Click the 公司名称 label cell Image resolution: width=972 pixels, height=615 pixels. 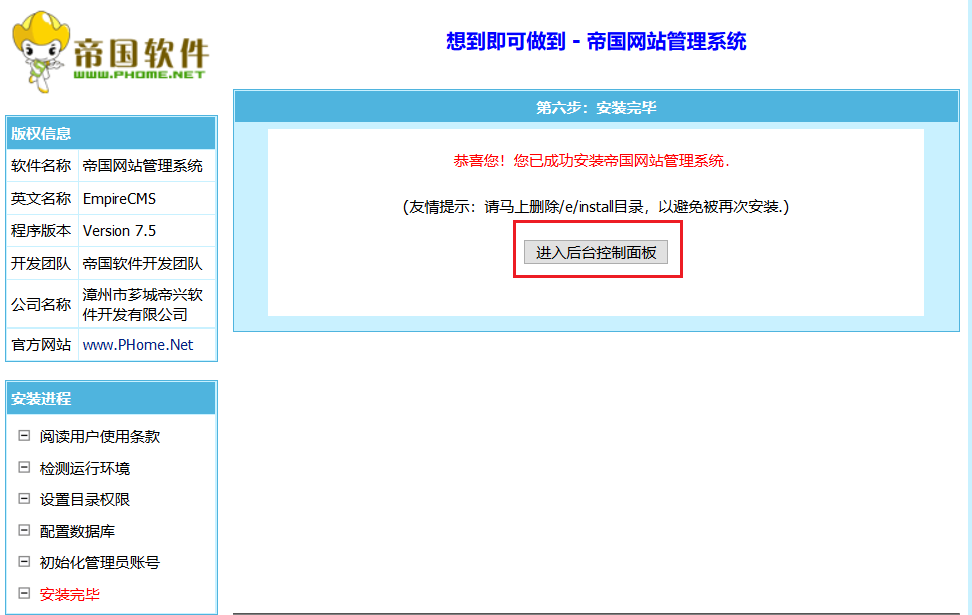[x=42, y=304]
